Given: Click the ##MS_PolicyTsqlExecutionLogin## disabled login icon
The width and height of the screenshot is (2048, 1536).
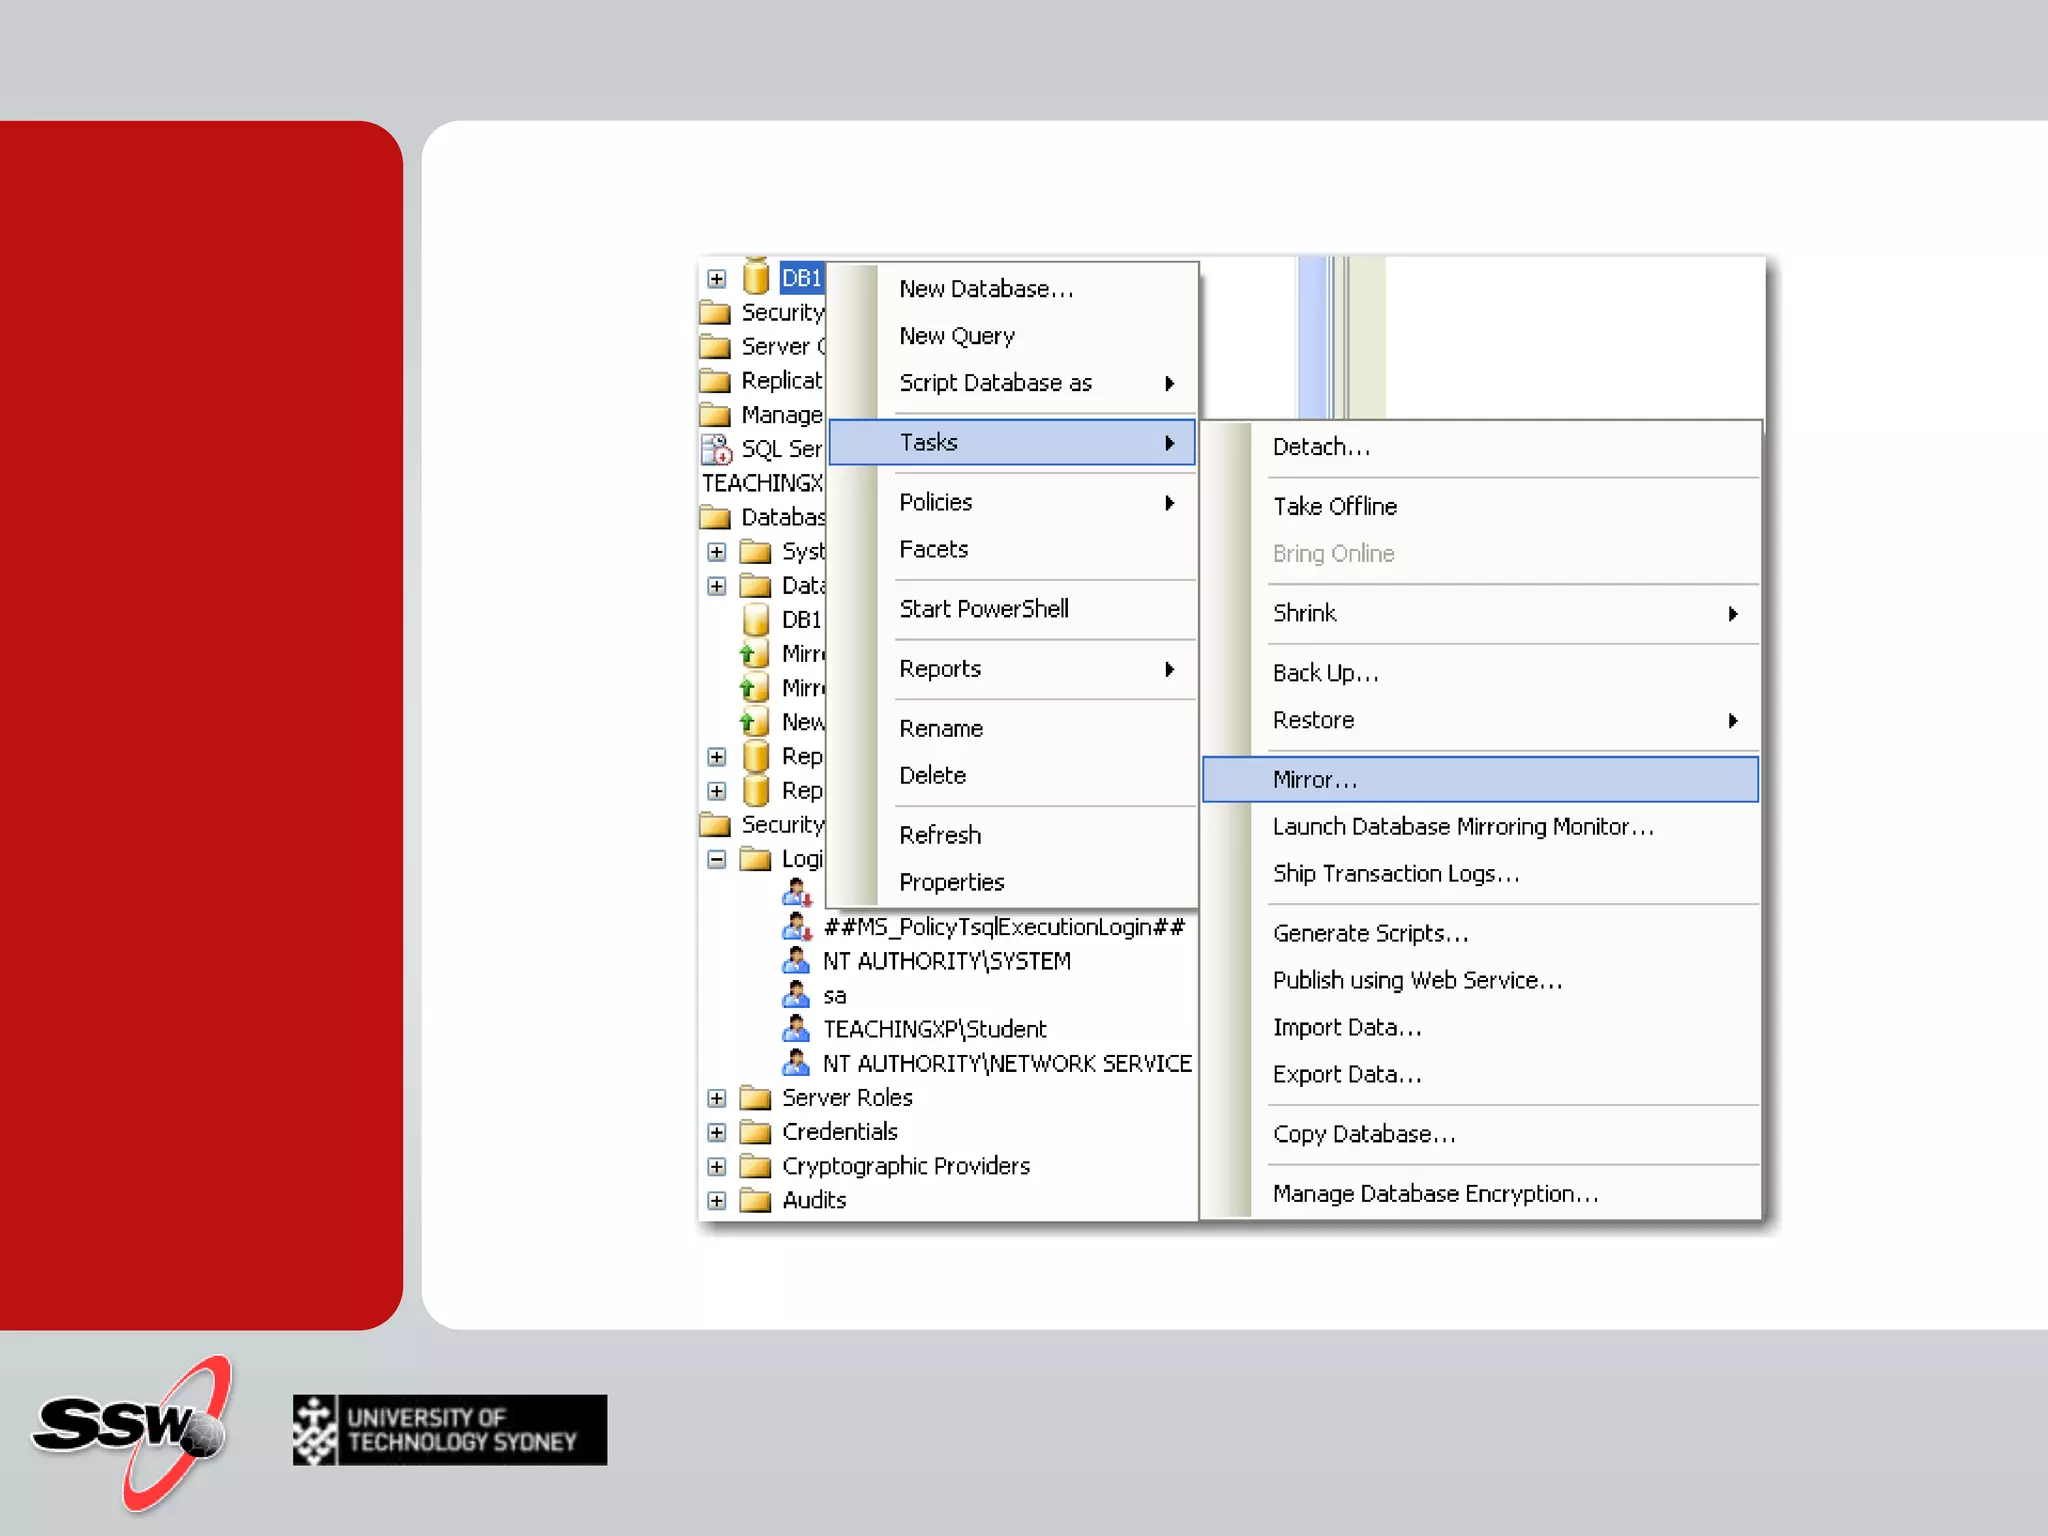Looking at the screenshot, I should point(796,927).
